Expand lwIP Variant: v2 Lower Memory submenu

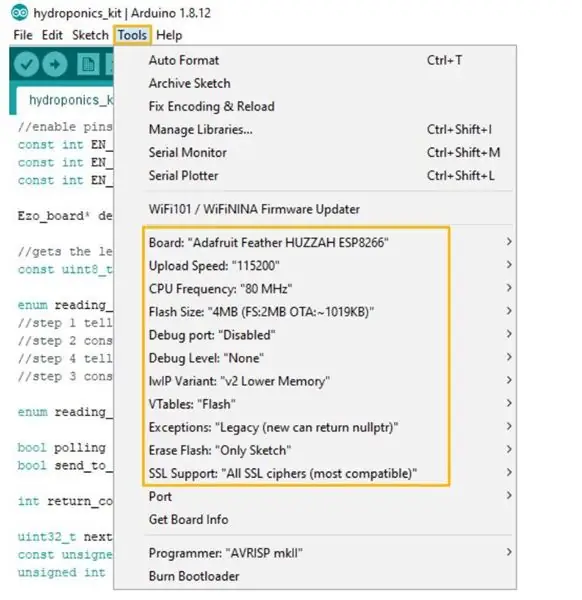pos(315,381)
